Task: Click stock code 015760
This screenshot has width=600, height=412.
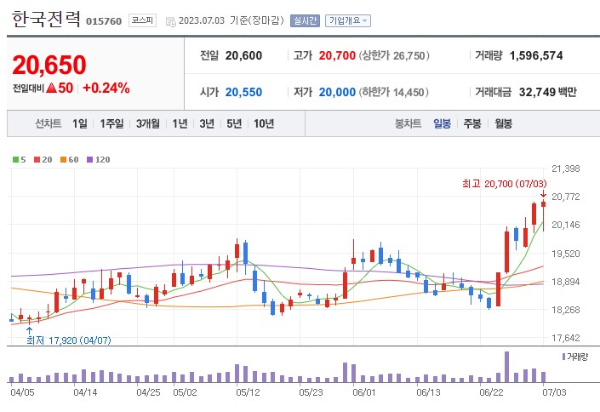Action: coord(104,21)
